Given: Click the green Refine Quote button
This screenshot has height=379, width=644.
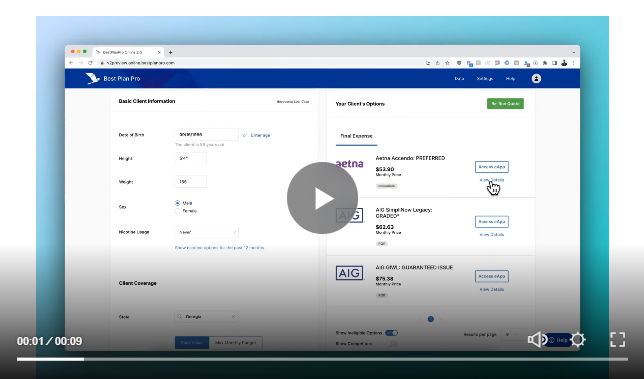Looking at the screenshot, I should (505, 103).
